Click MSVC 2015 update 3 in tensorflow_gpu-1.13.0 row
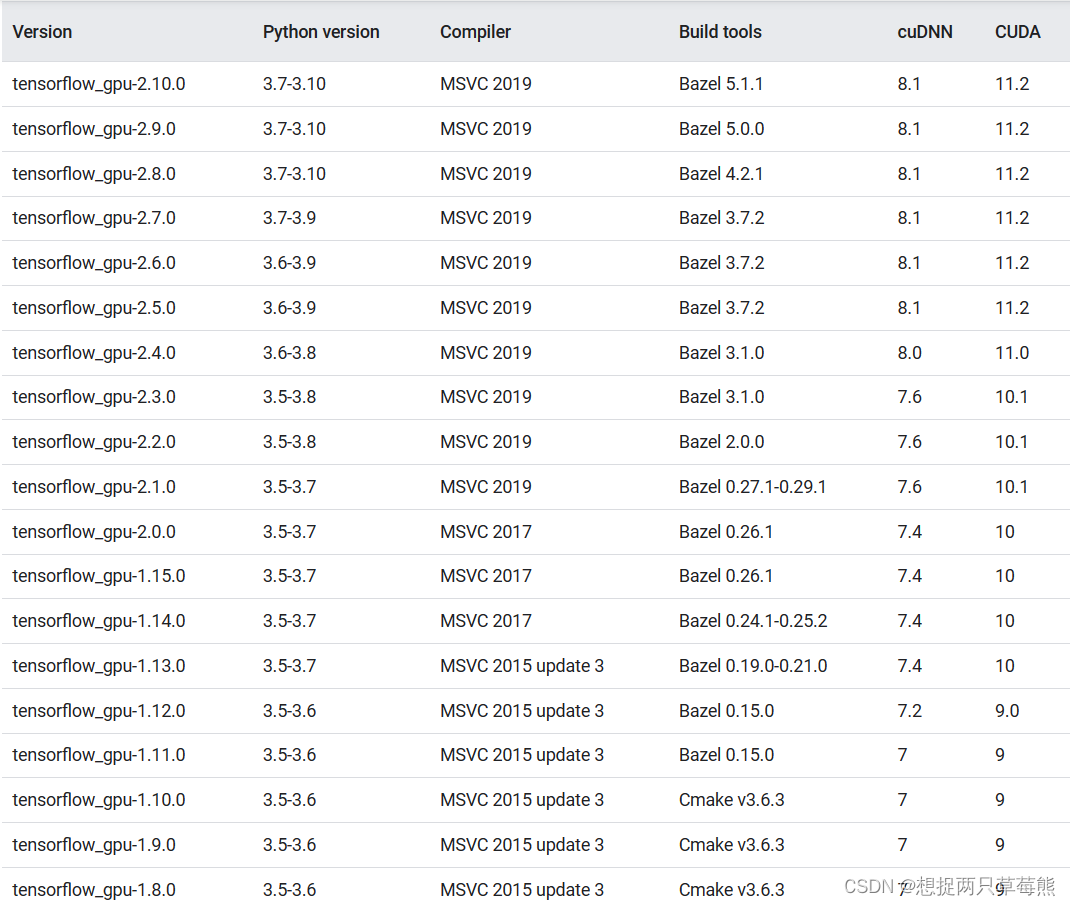Viewport: 1070px width, 906px height. click(x=522, y=667)
